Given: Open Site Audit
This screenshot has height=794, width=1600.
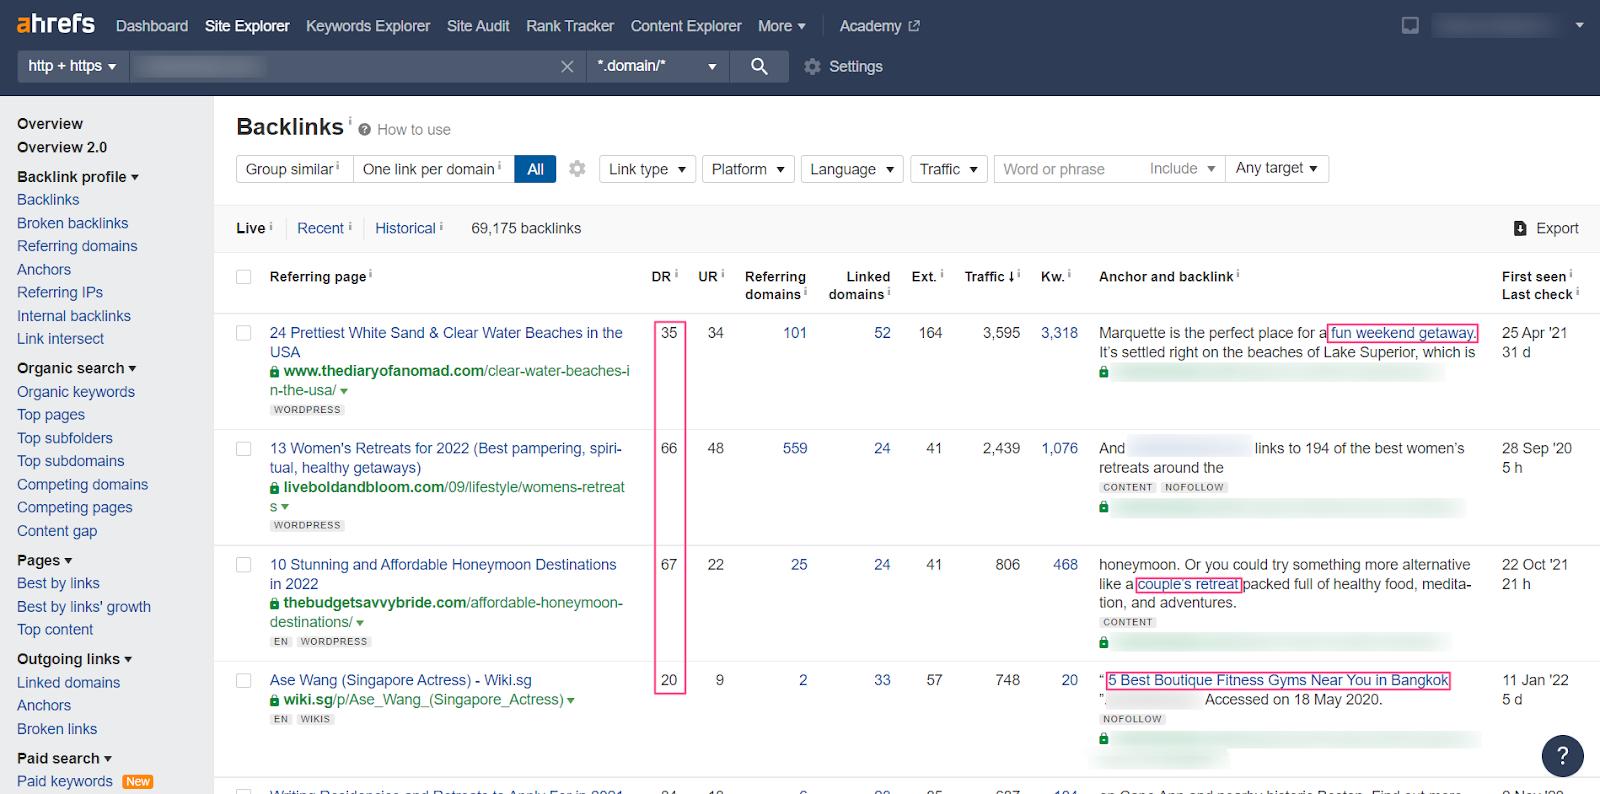Looking at the screenshot, I should 478,26.
